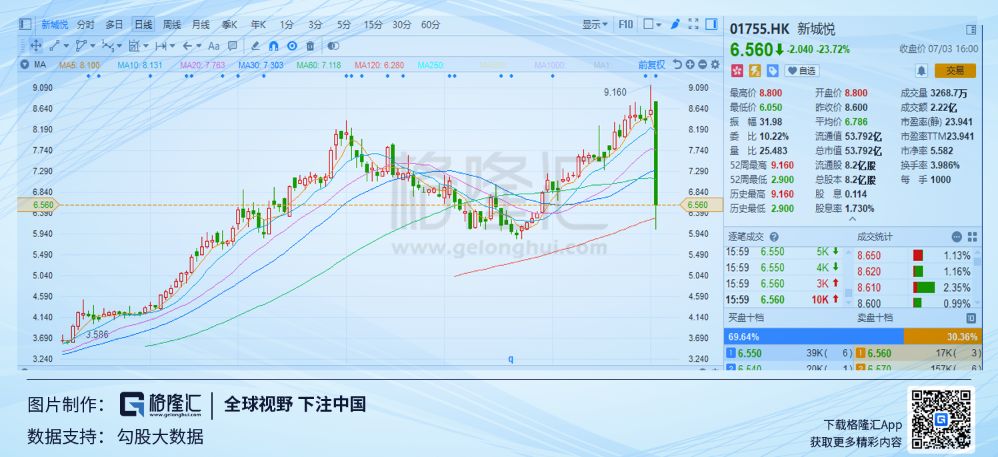Collapse the MA indicator legend

(24, 64)
